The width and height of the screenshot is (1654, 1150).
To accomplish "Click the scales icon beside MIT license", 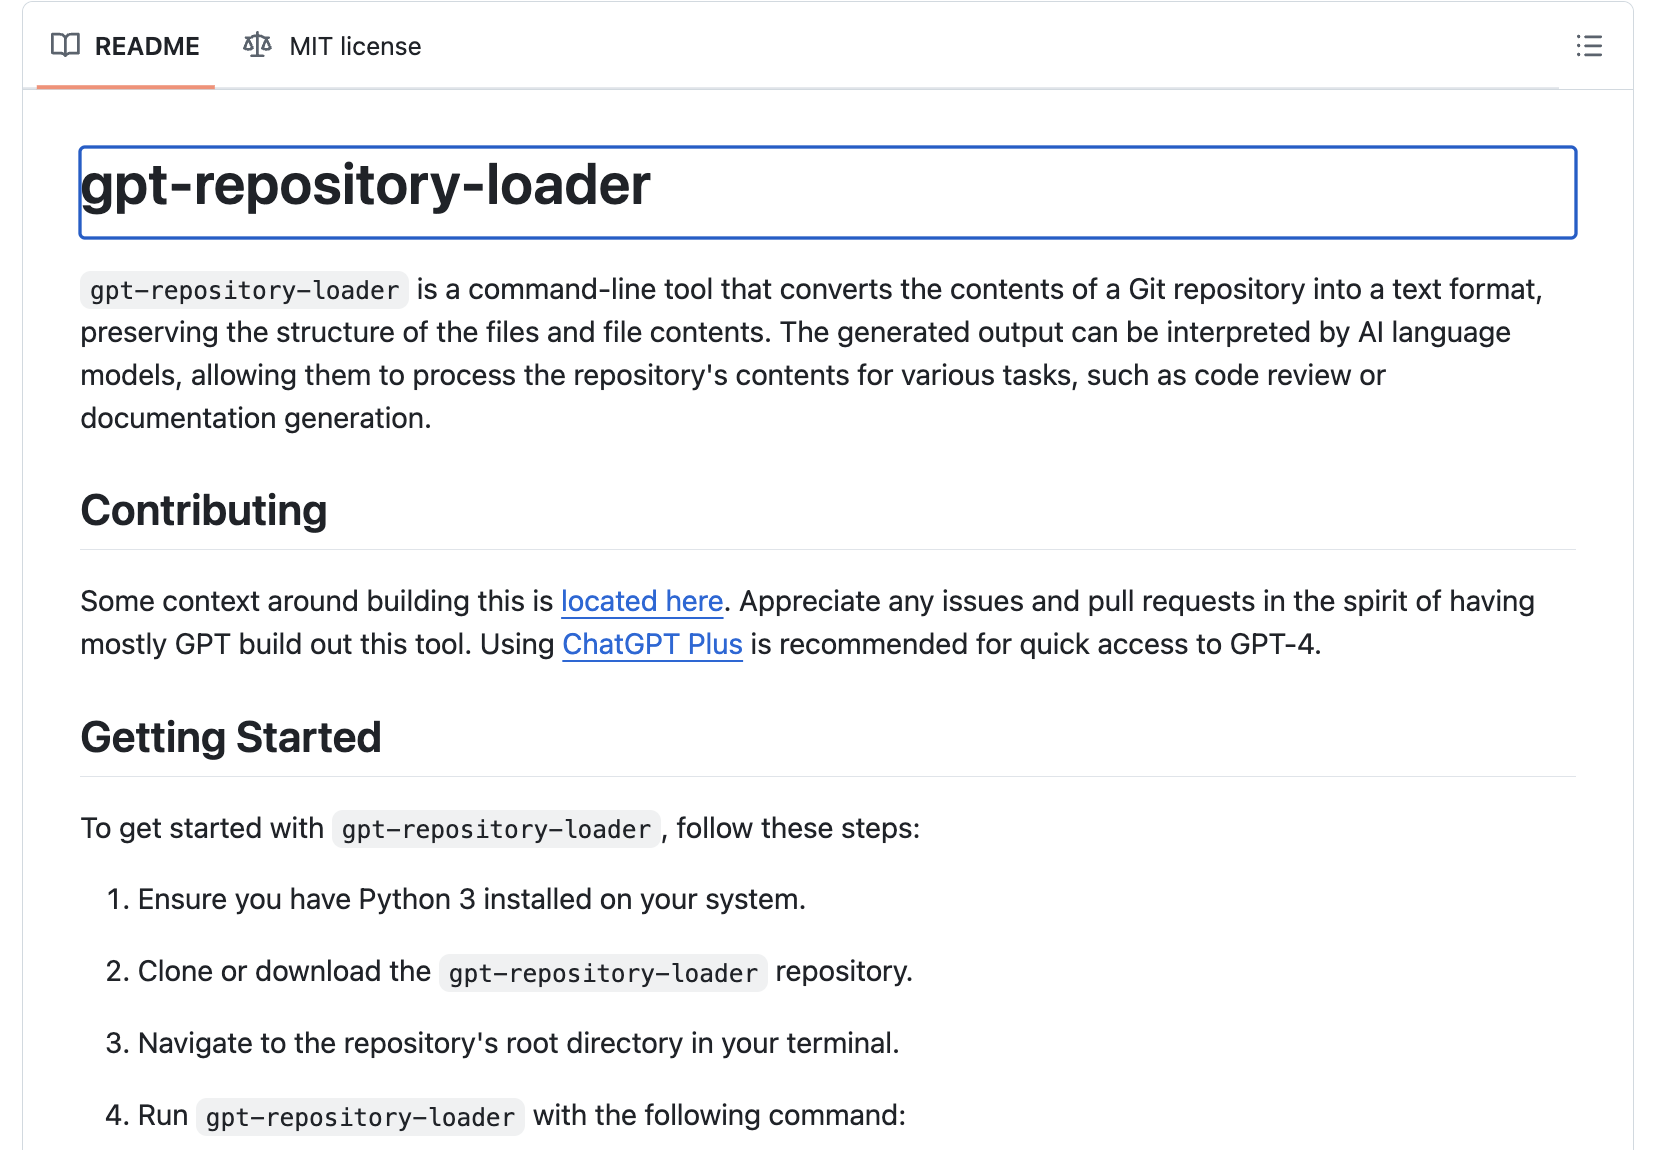I will click(x=256, y=45).
